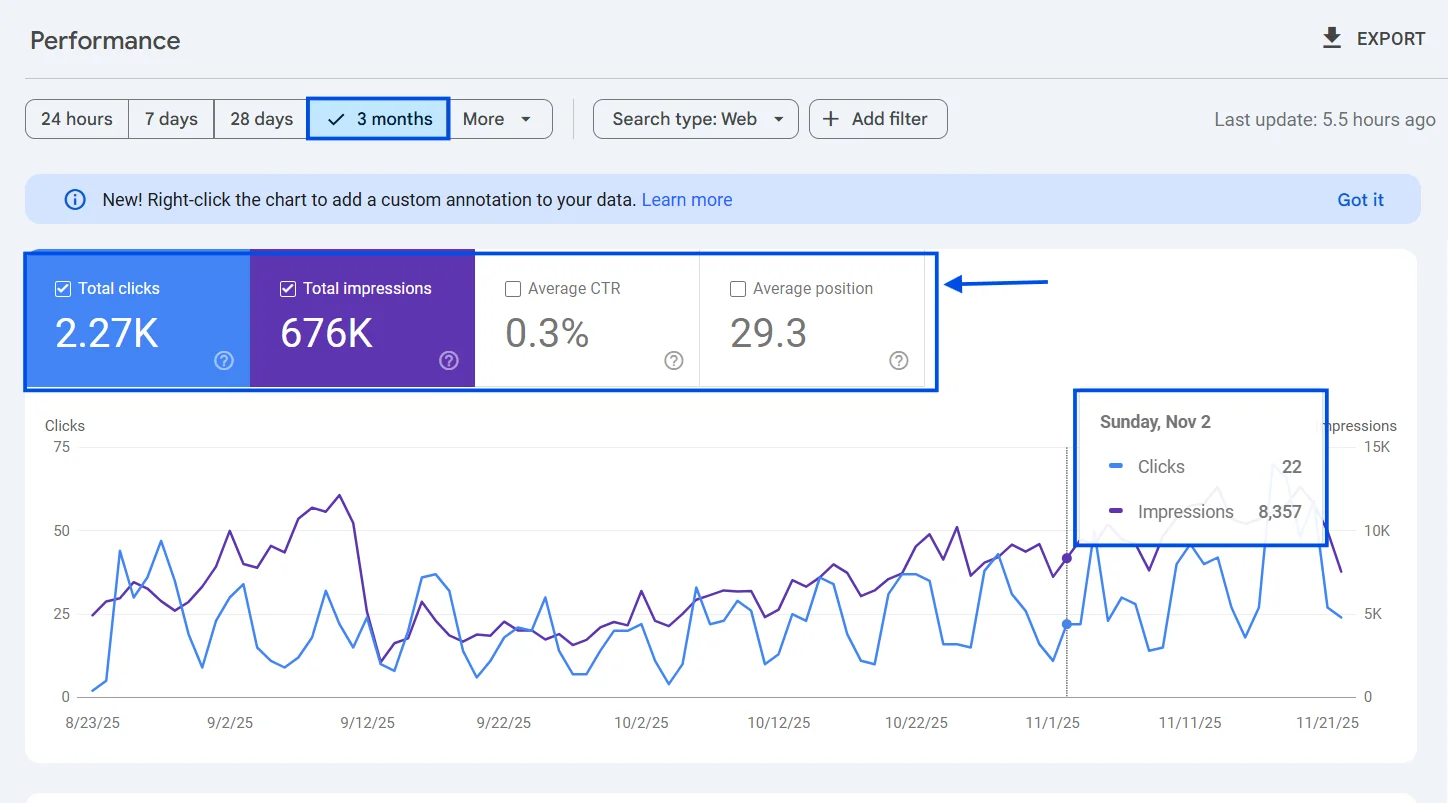The height and width of the screenshot is (803, 1448).
Task: Open the Learn more link
Action: tap(687, 200)
